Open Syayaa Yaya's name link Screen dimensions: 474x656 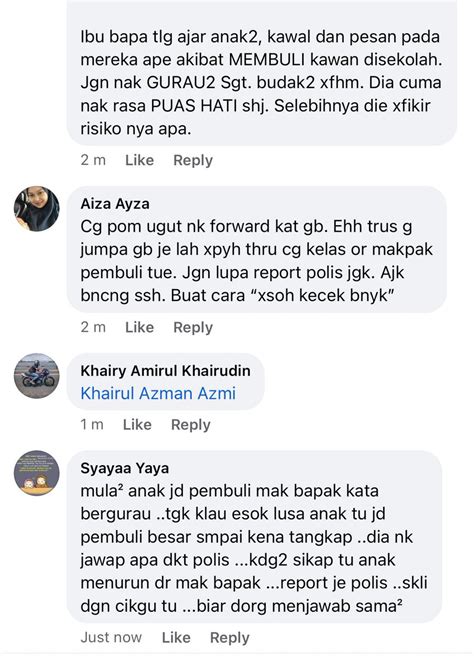coord(125,468)
